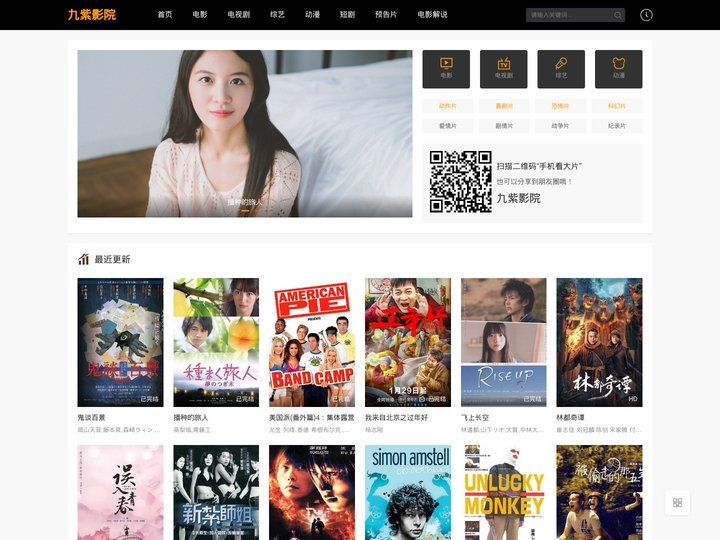The image size is (720, 540).
Task: Click the 播种的旅人 title under poster
Action: tap(191, 417)
